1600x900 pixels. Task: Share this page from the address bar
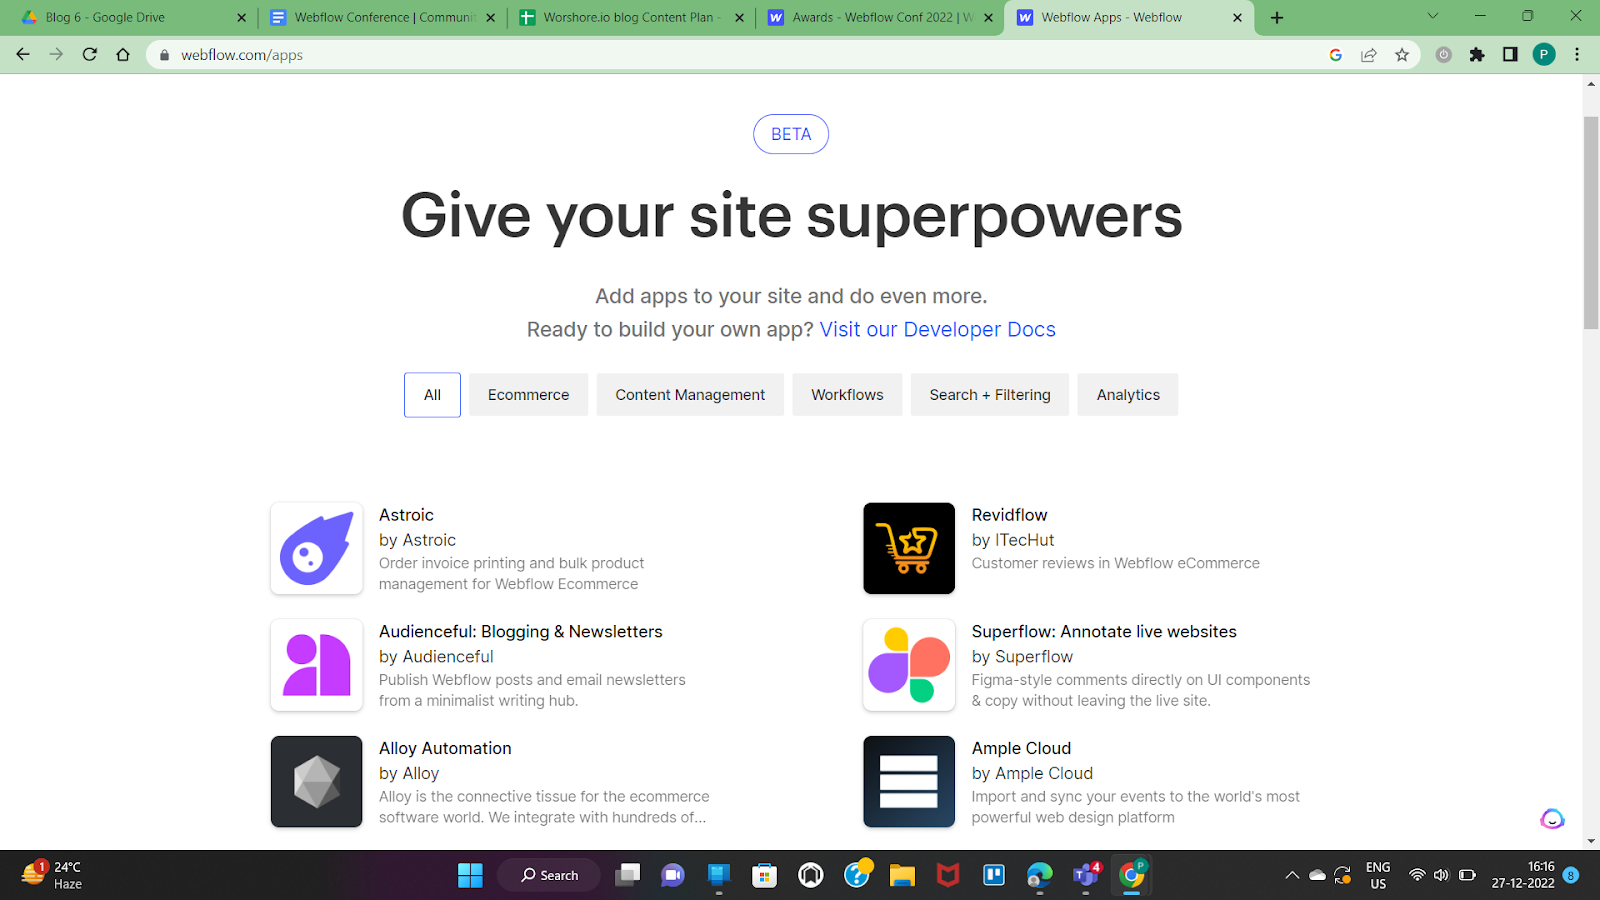(x=1369, y=55)
